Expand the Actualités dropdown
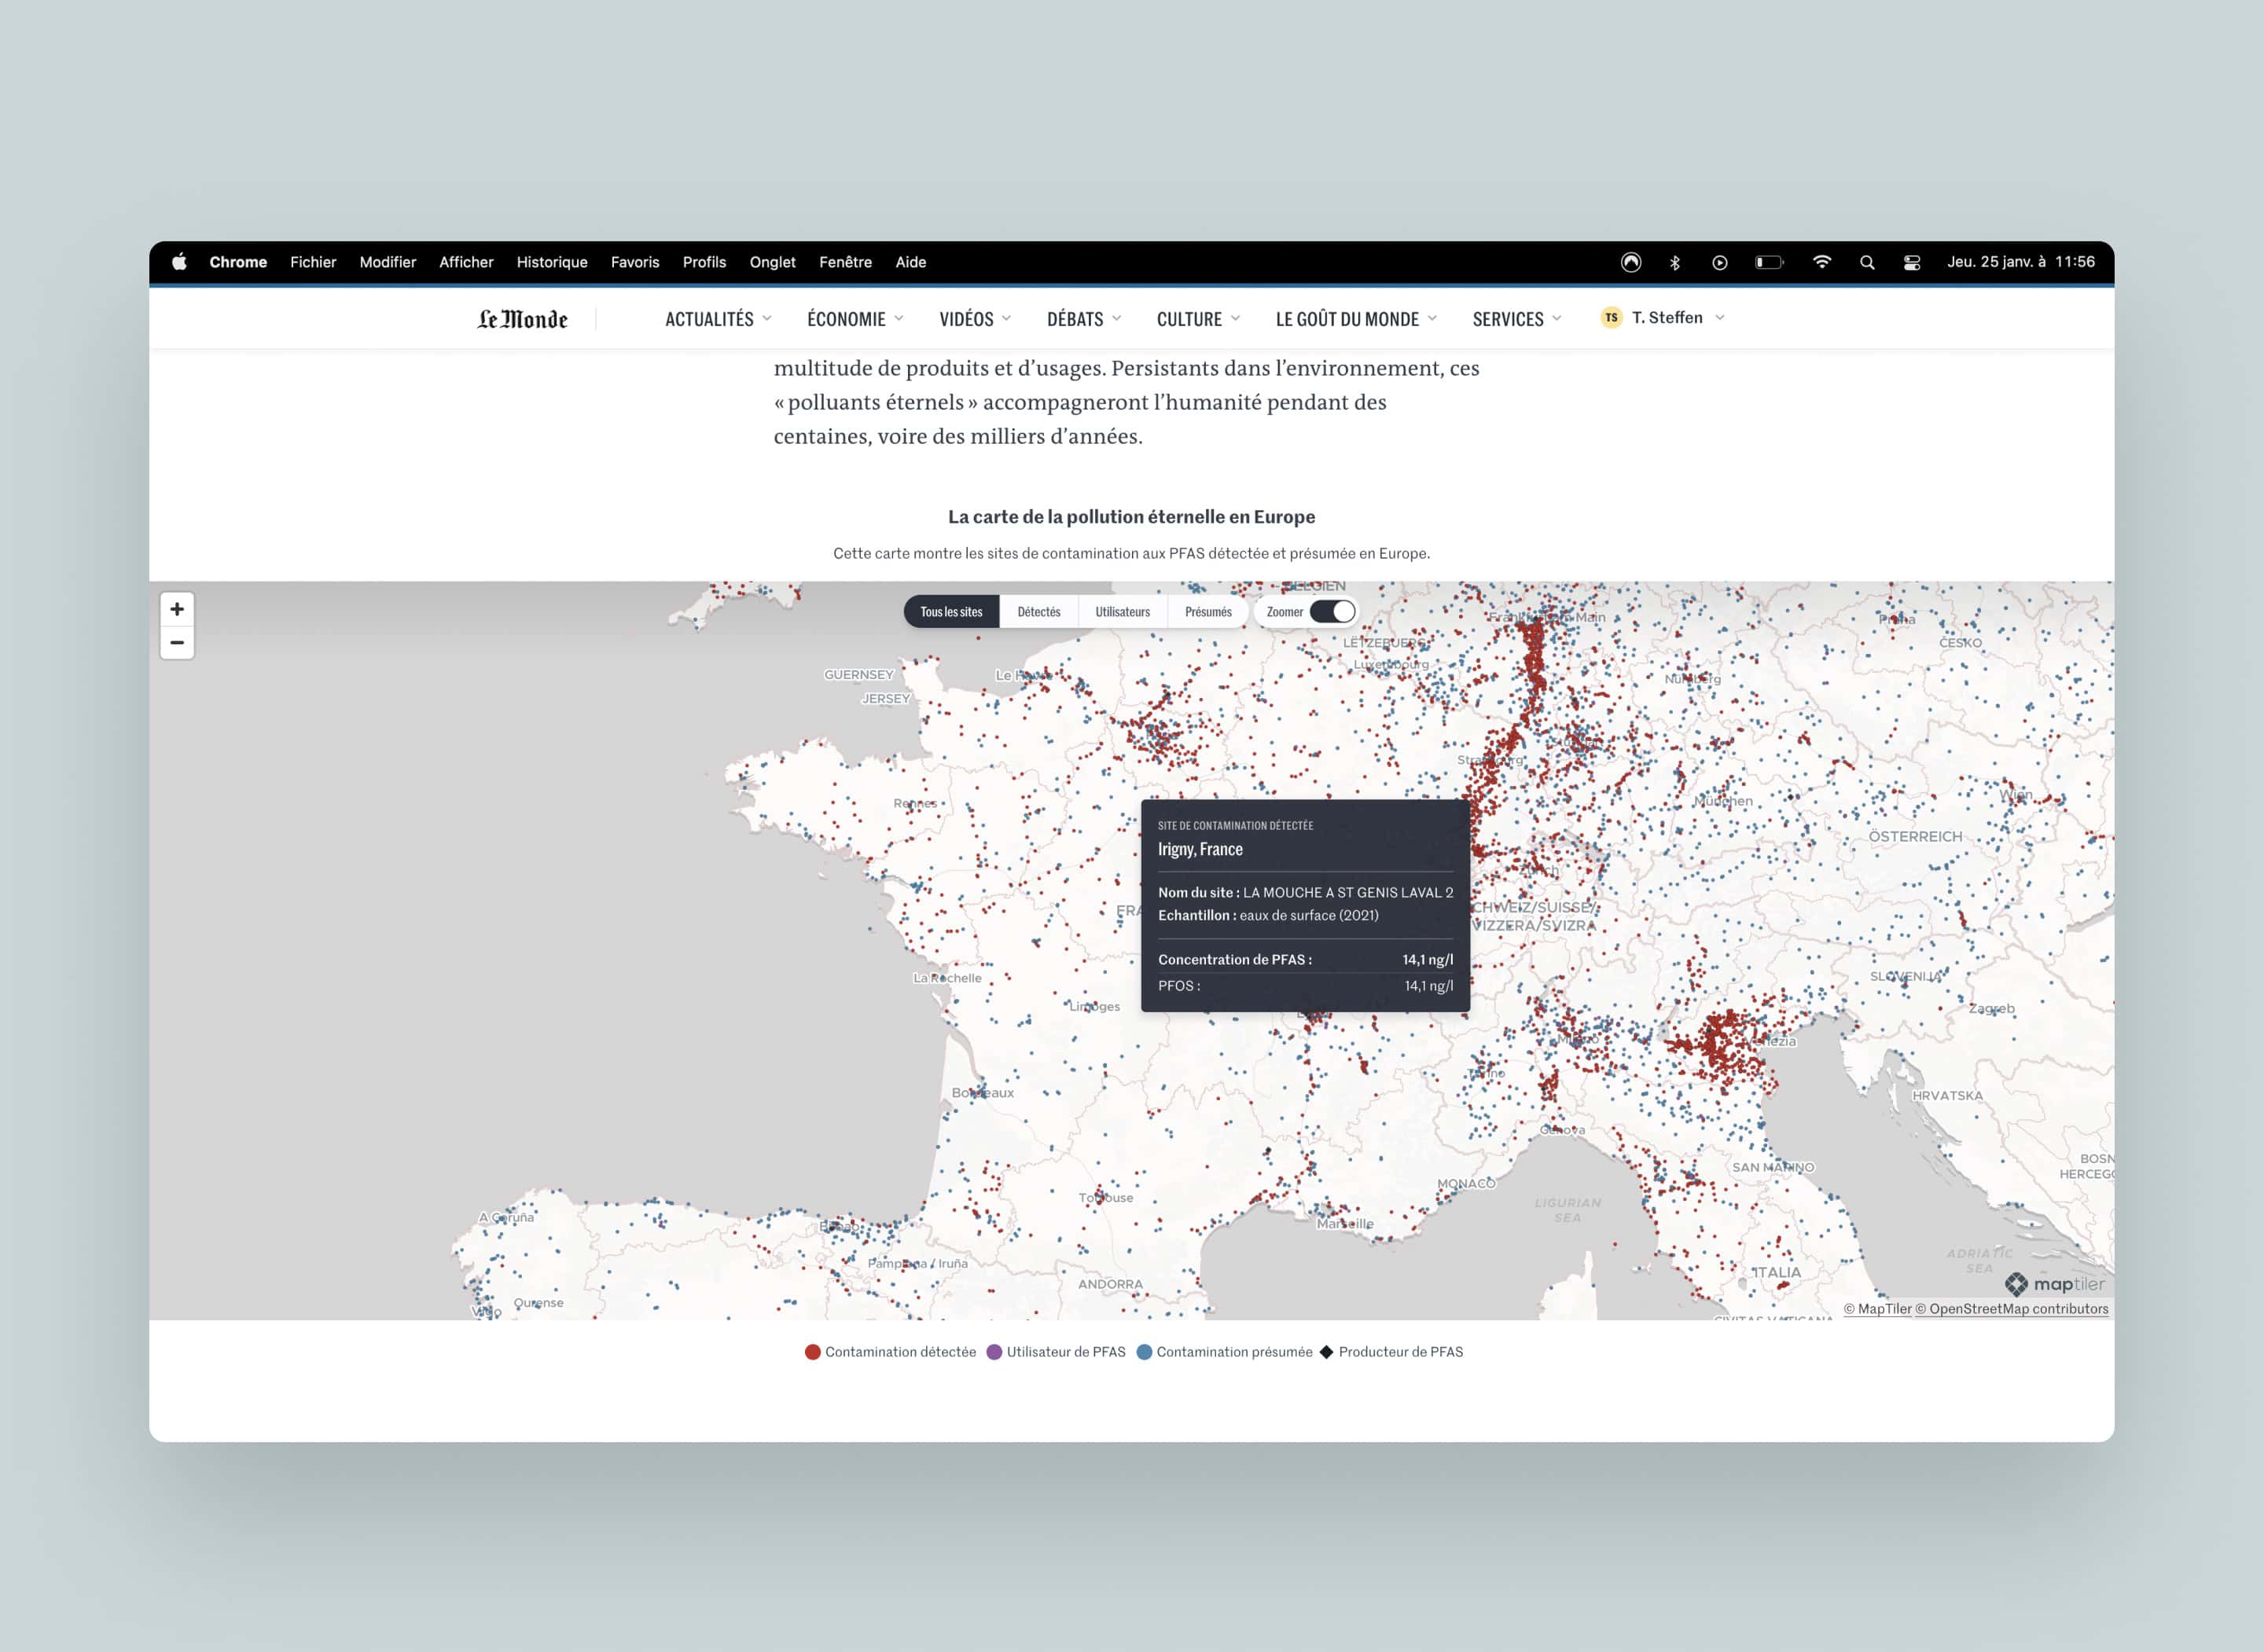The width and height of the screenshot is (2264, 1652). pos(718,319)
